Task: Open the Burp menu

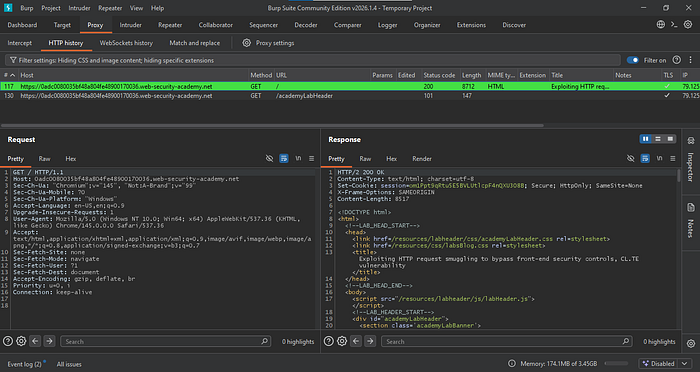Action: 27,8
